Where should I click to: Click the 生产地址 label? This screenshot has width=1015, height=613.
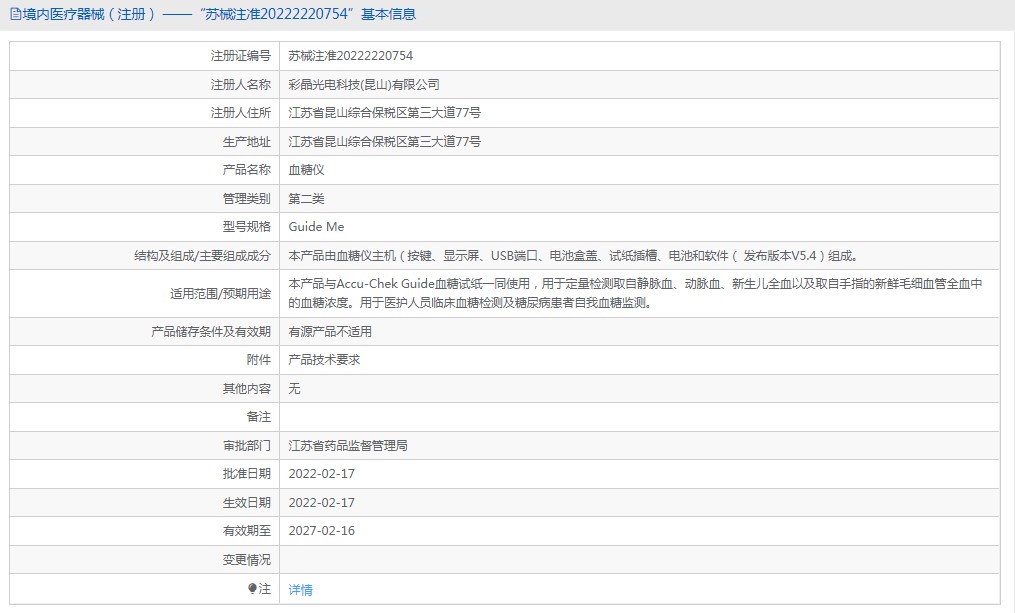pyautogui.click(x=247, y=141)
